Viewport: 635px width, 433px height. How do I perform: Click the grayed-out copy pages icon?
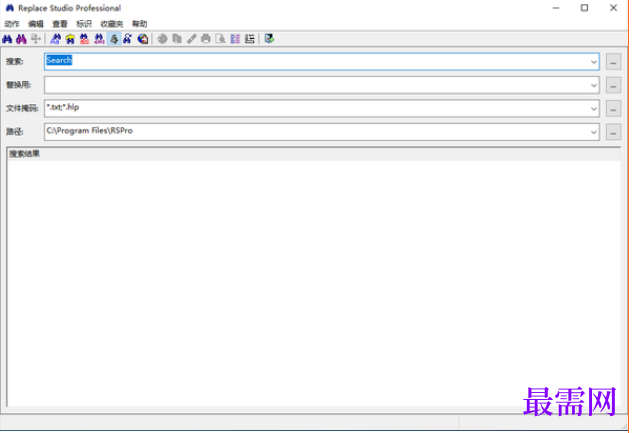coord(177,39)
